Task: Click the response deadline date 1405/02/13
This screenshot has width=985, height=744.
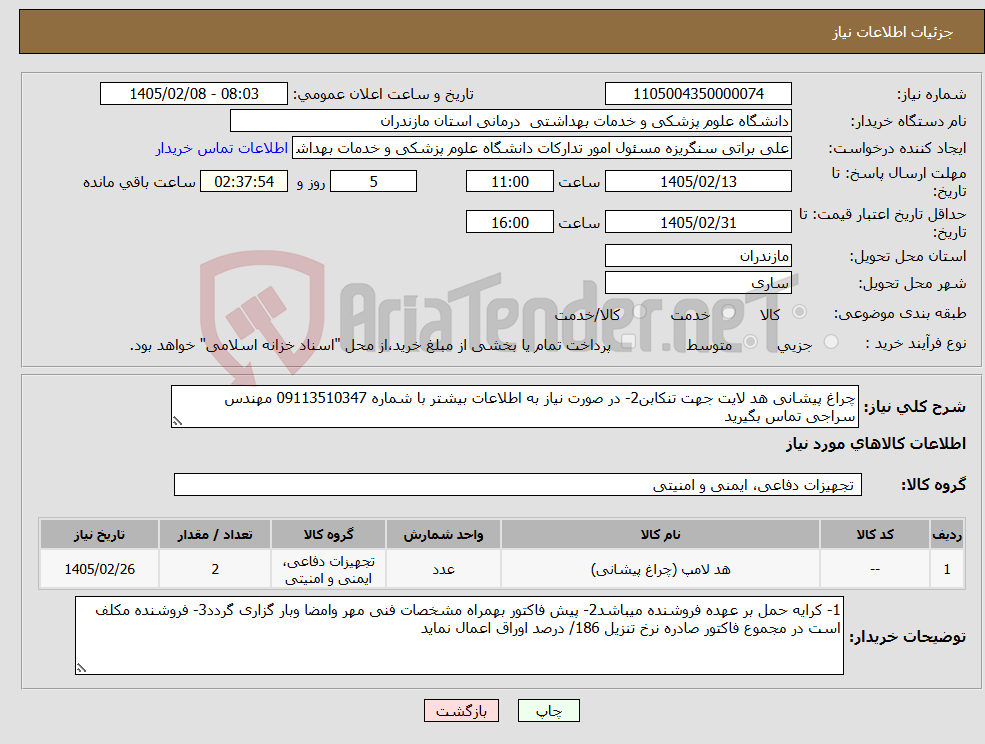Action: point(698,182)
